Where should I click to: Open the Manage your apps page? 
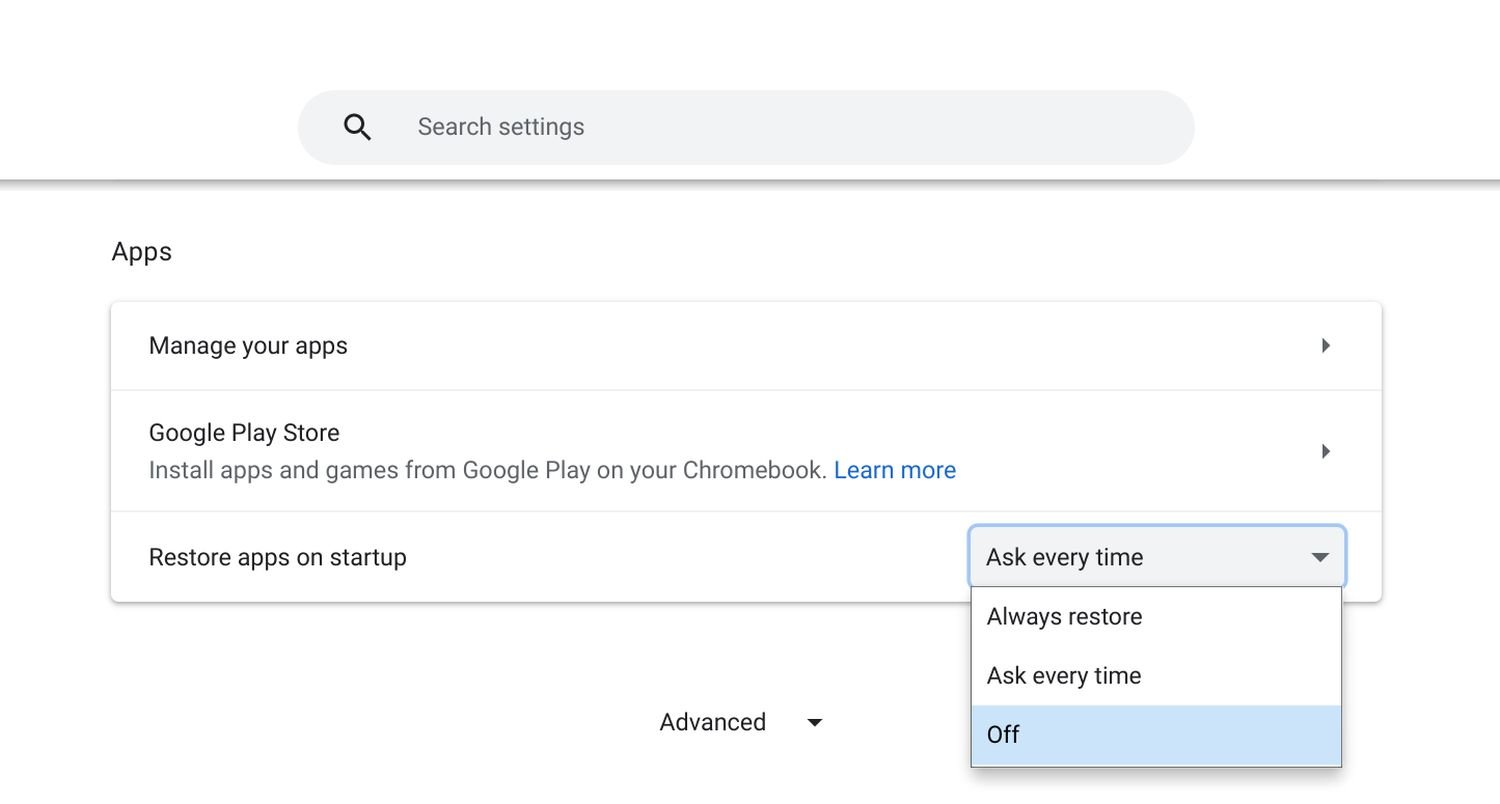(700, 346)
